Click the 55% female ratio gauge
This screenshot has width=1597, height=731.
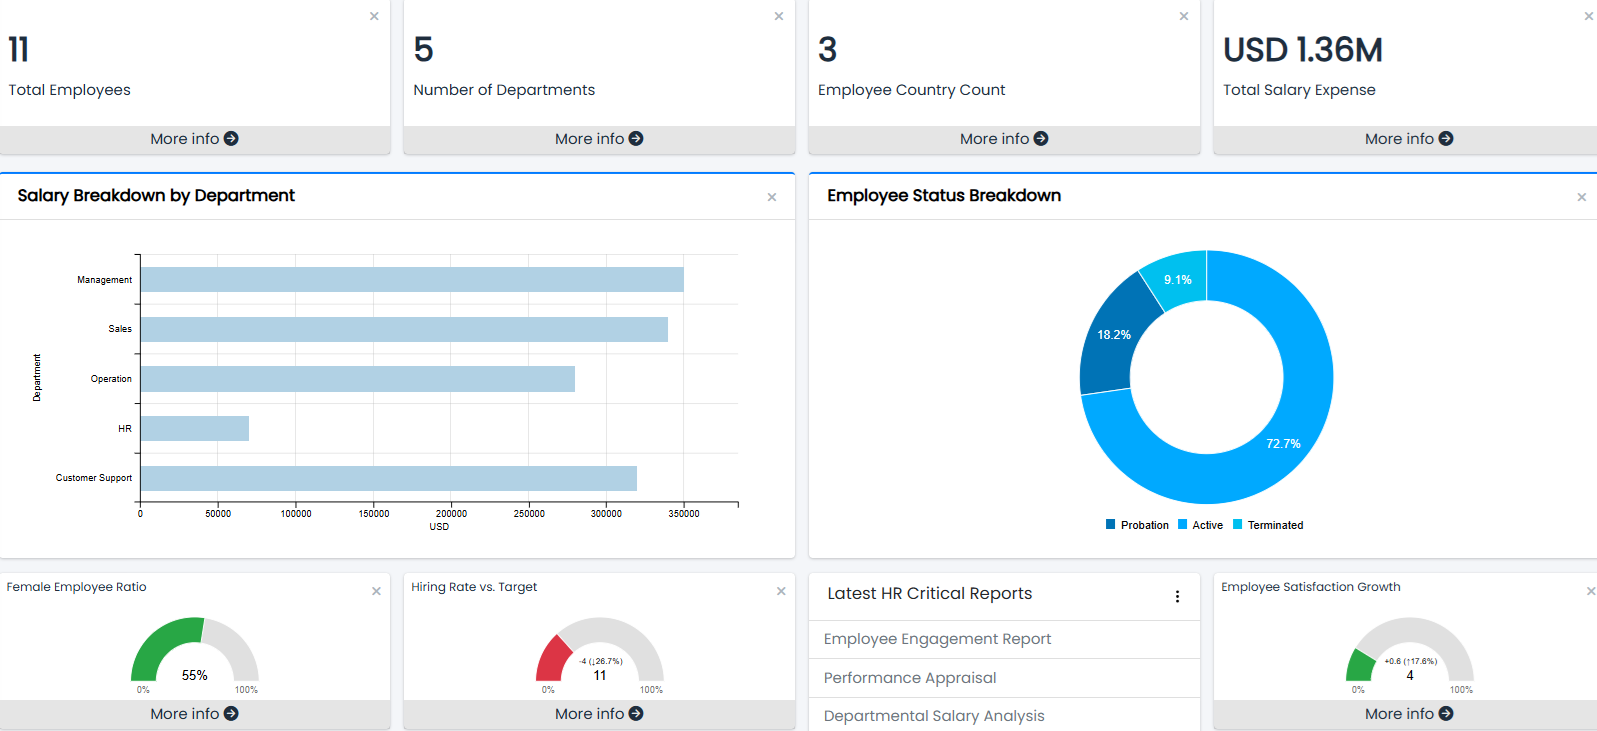click(195, 651)
